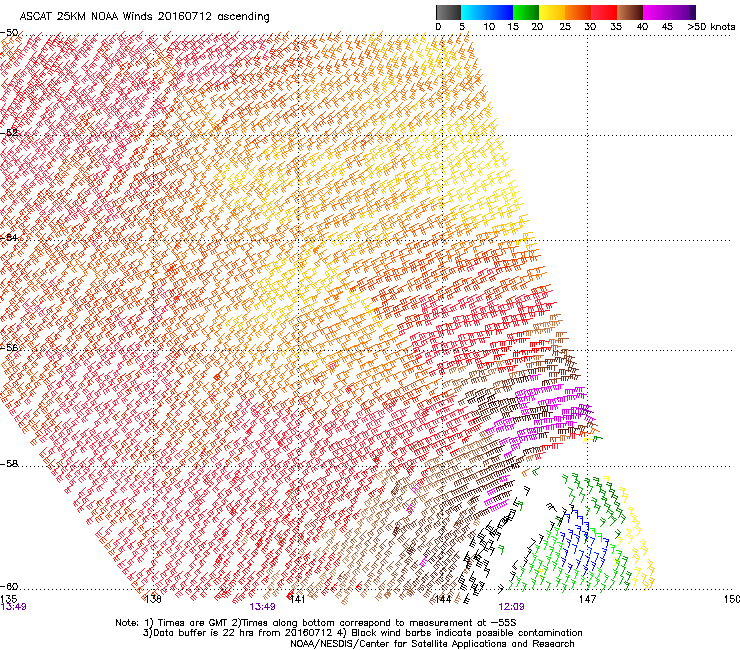The height and width of the screenshot is (650, 740).
Task: Click the '150' longitude label
Action: click(x=732, y=599)
